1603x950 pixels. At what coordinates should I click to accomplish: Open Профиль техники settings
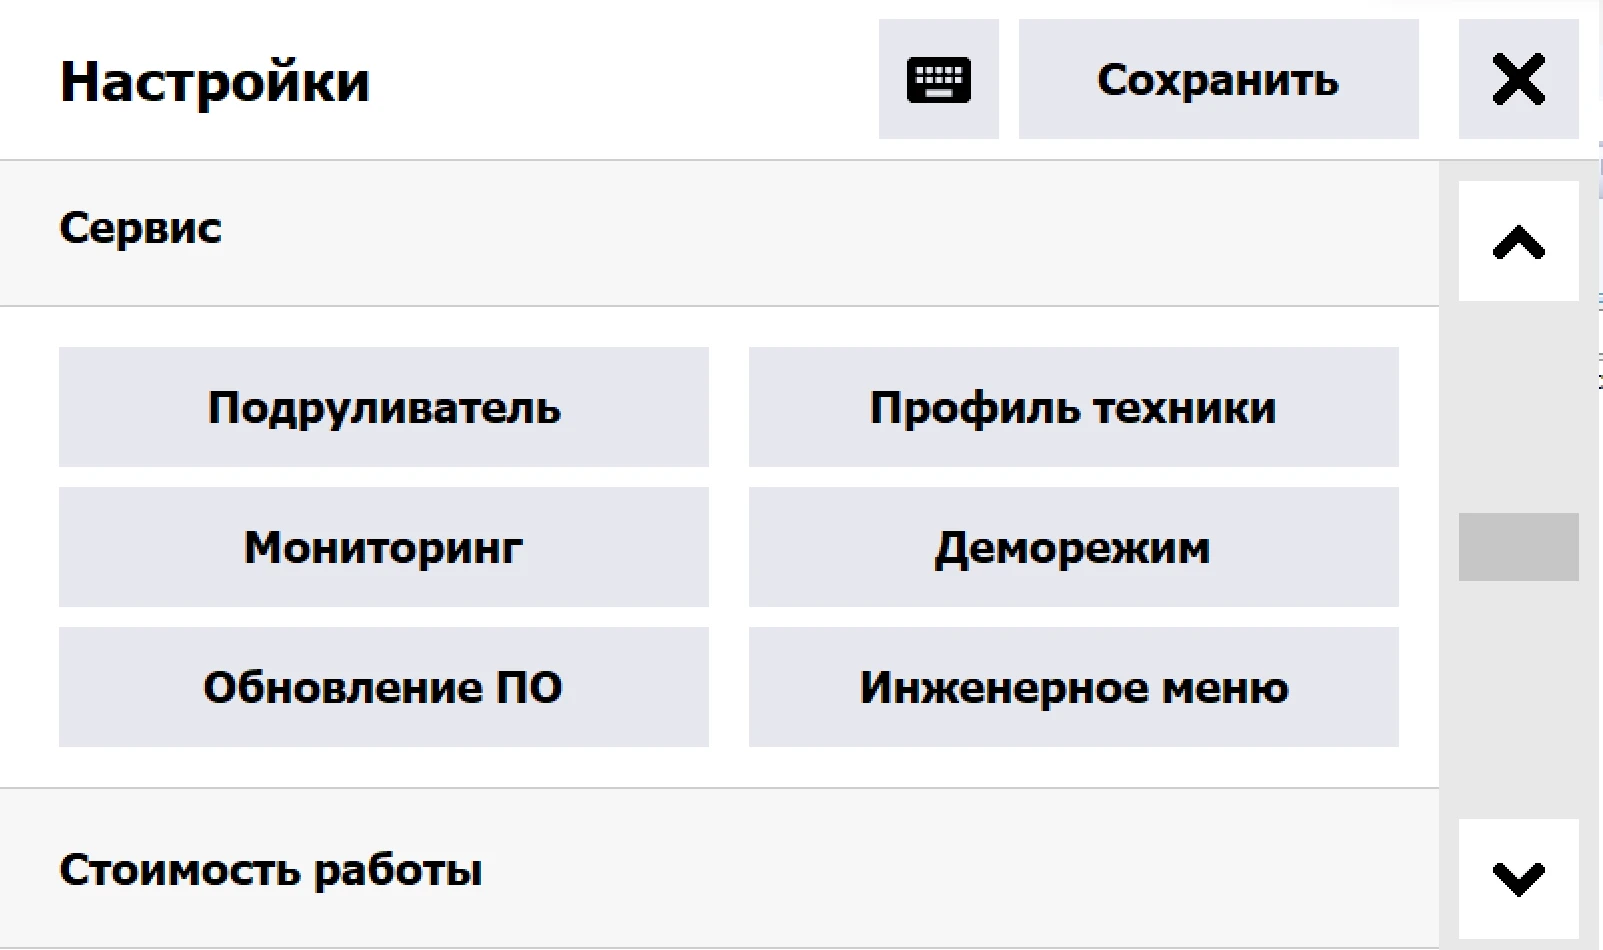point(1073,407)
